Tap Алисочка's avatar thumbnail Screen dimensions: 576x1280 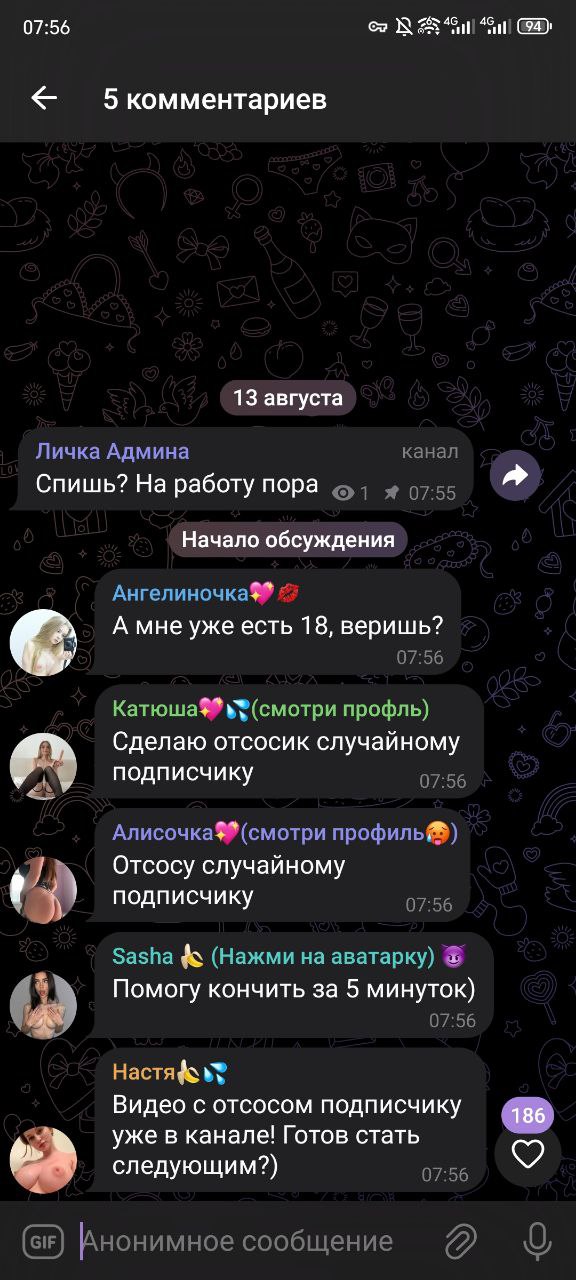(43, 889)
